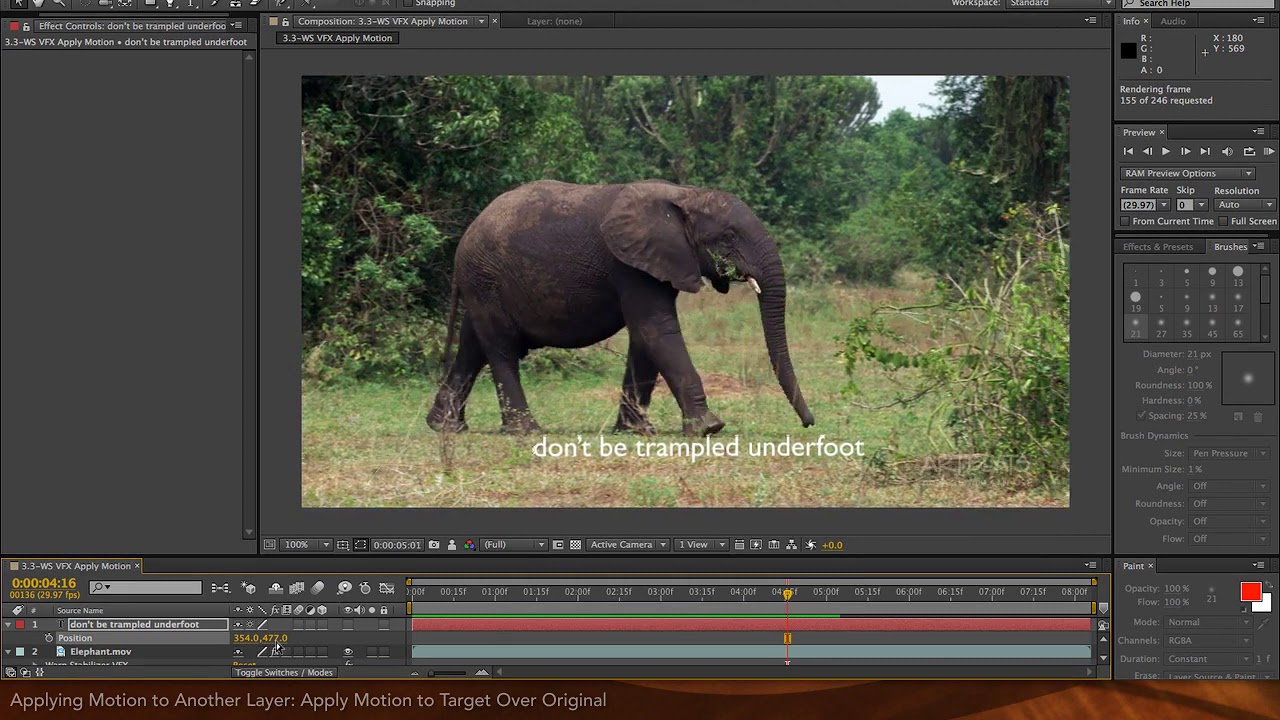
Task: Step back one frame in Preview
Action: click(1147, 152)
